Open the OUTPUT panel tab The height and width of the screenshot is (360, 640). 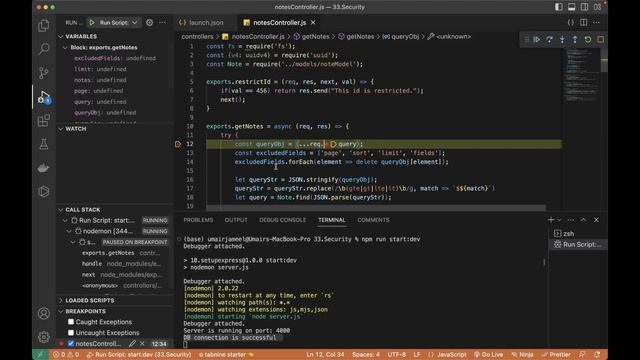(236, 220)
